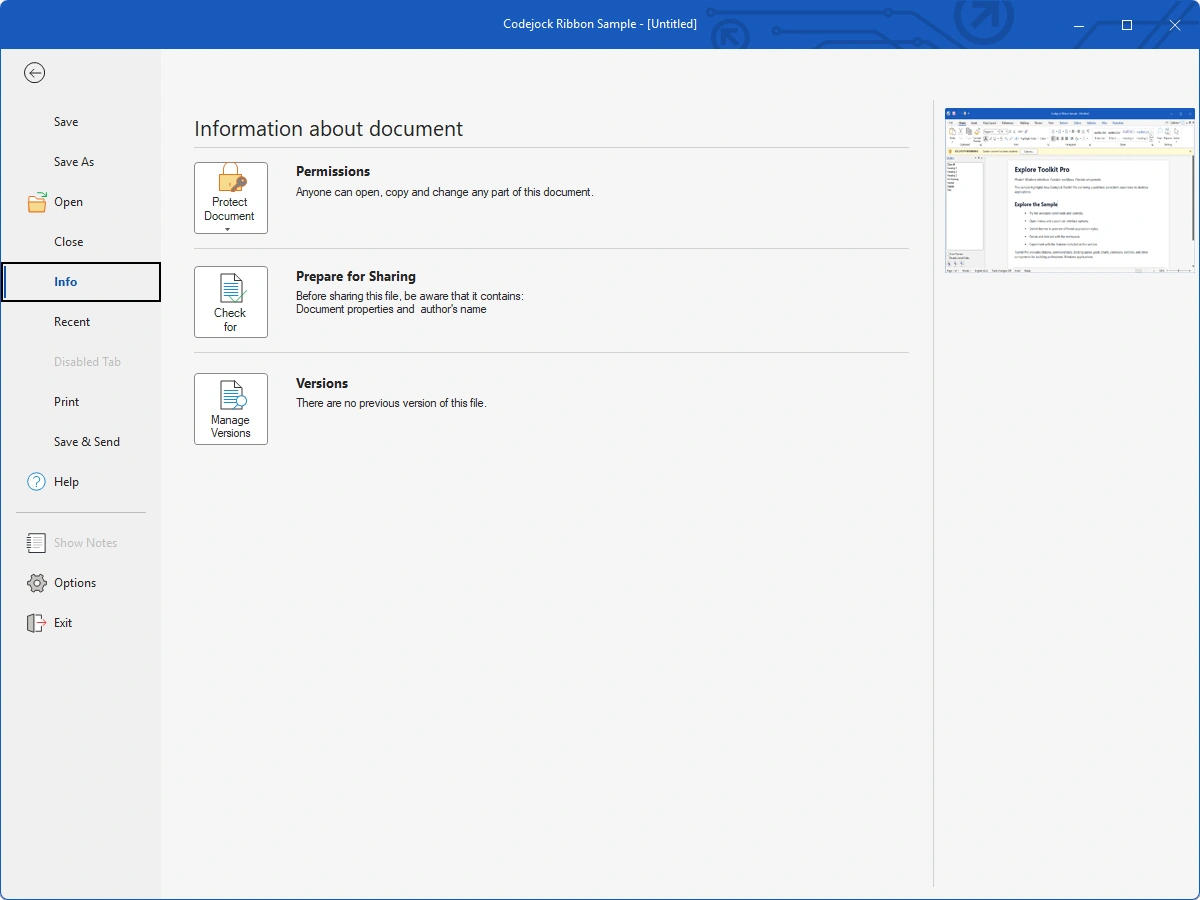This screenshot has height=900, width=1200.
Task: Click the Help question mark icon
Action: pyautogui.click(x=37, y=482)
